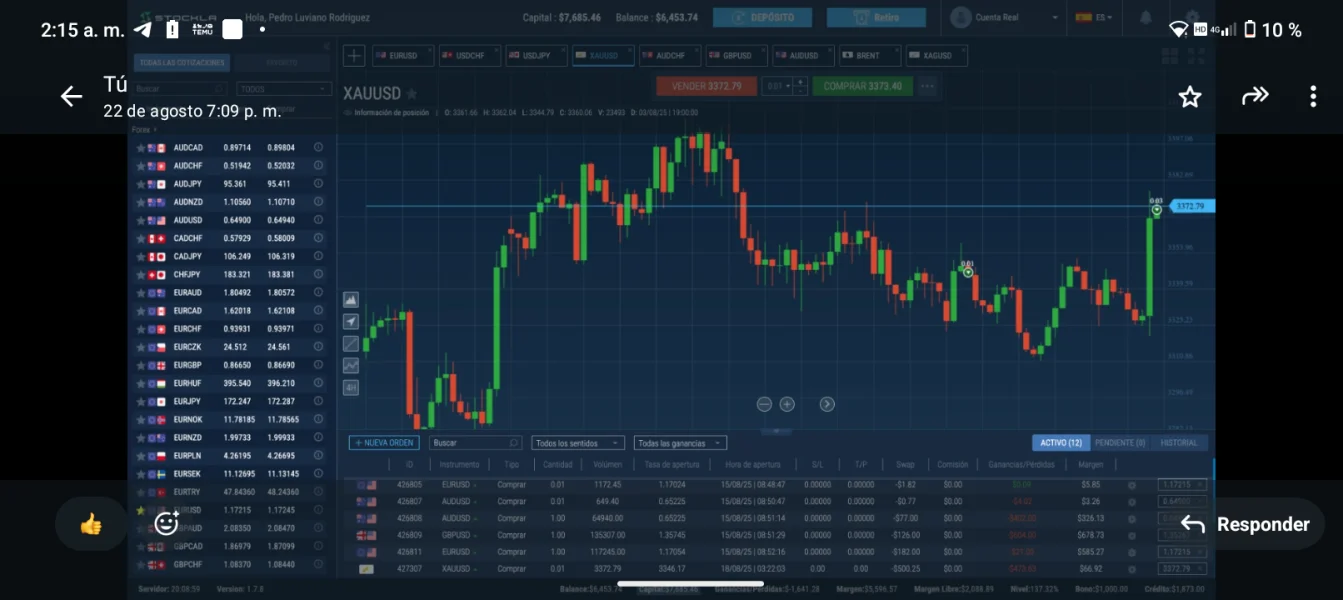Open settings gear for order 427307
Screen dimensions: 1343x600
click(x=1132, y=569)
